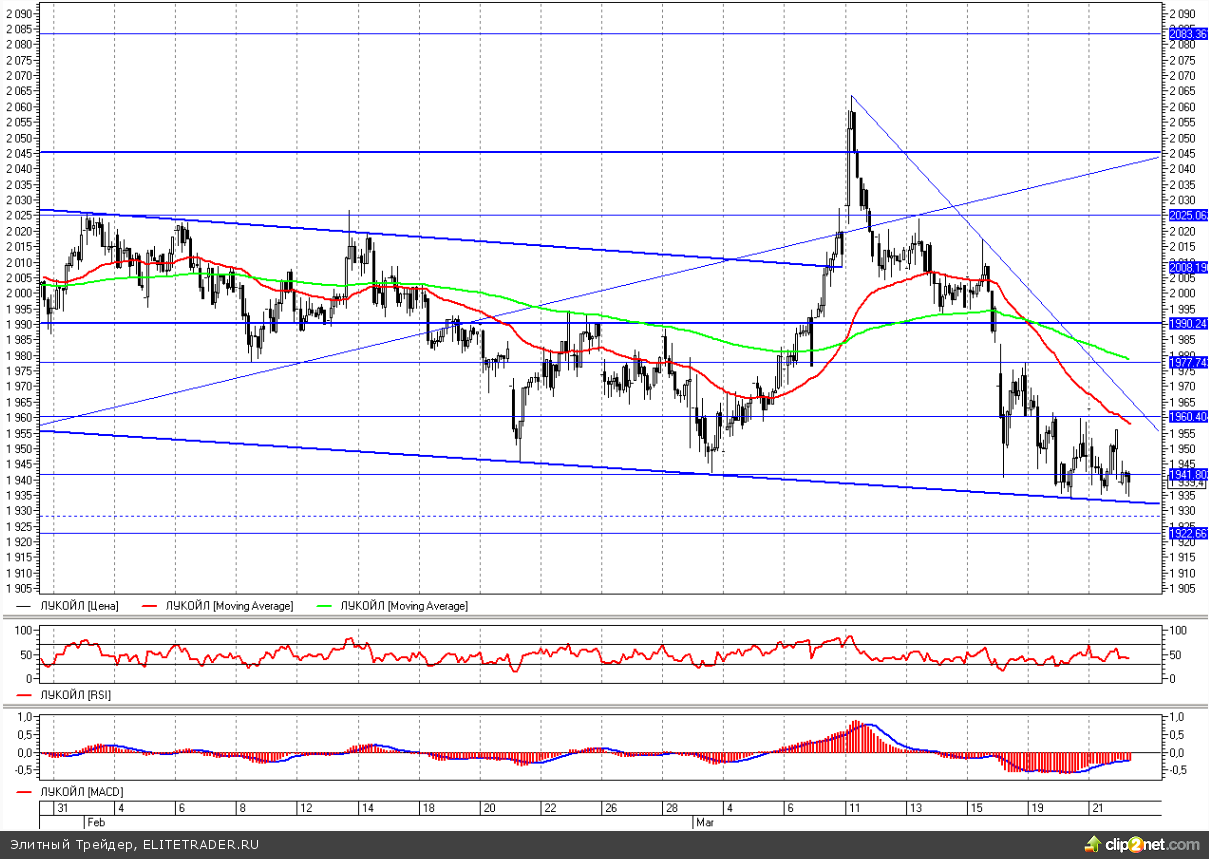Select the 1941.80 current price tag

tap(1187, 474)
